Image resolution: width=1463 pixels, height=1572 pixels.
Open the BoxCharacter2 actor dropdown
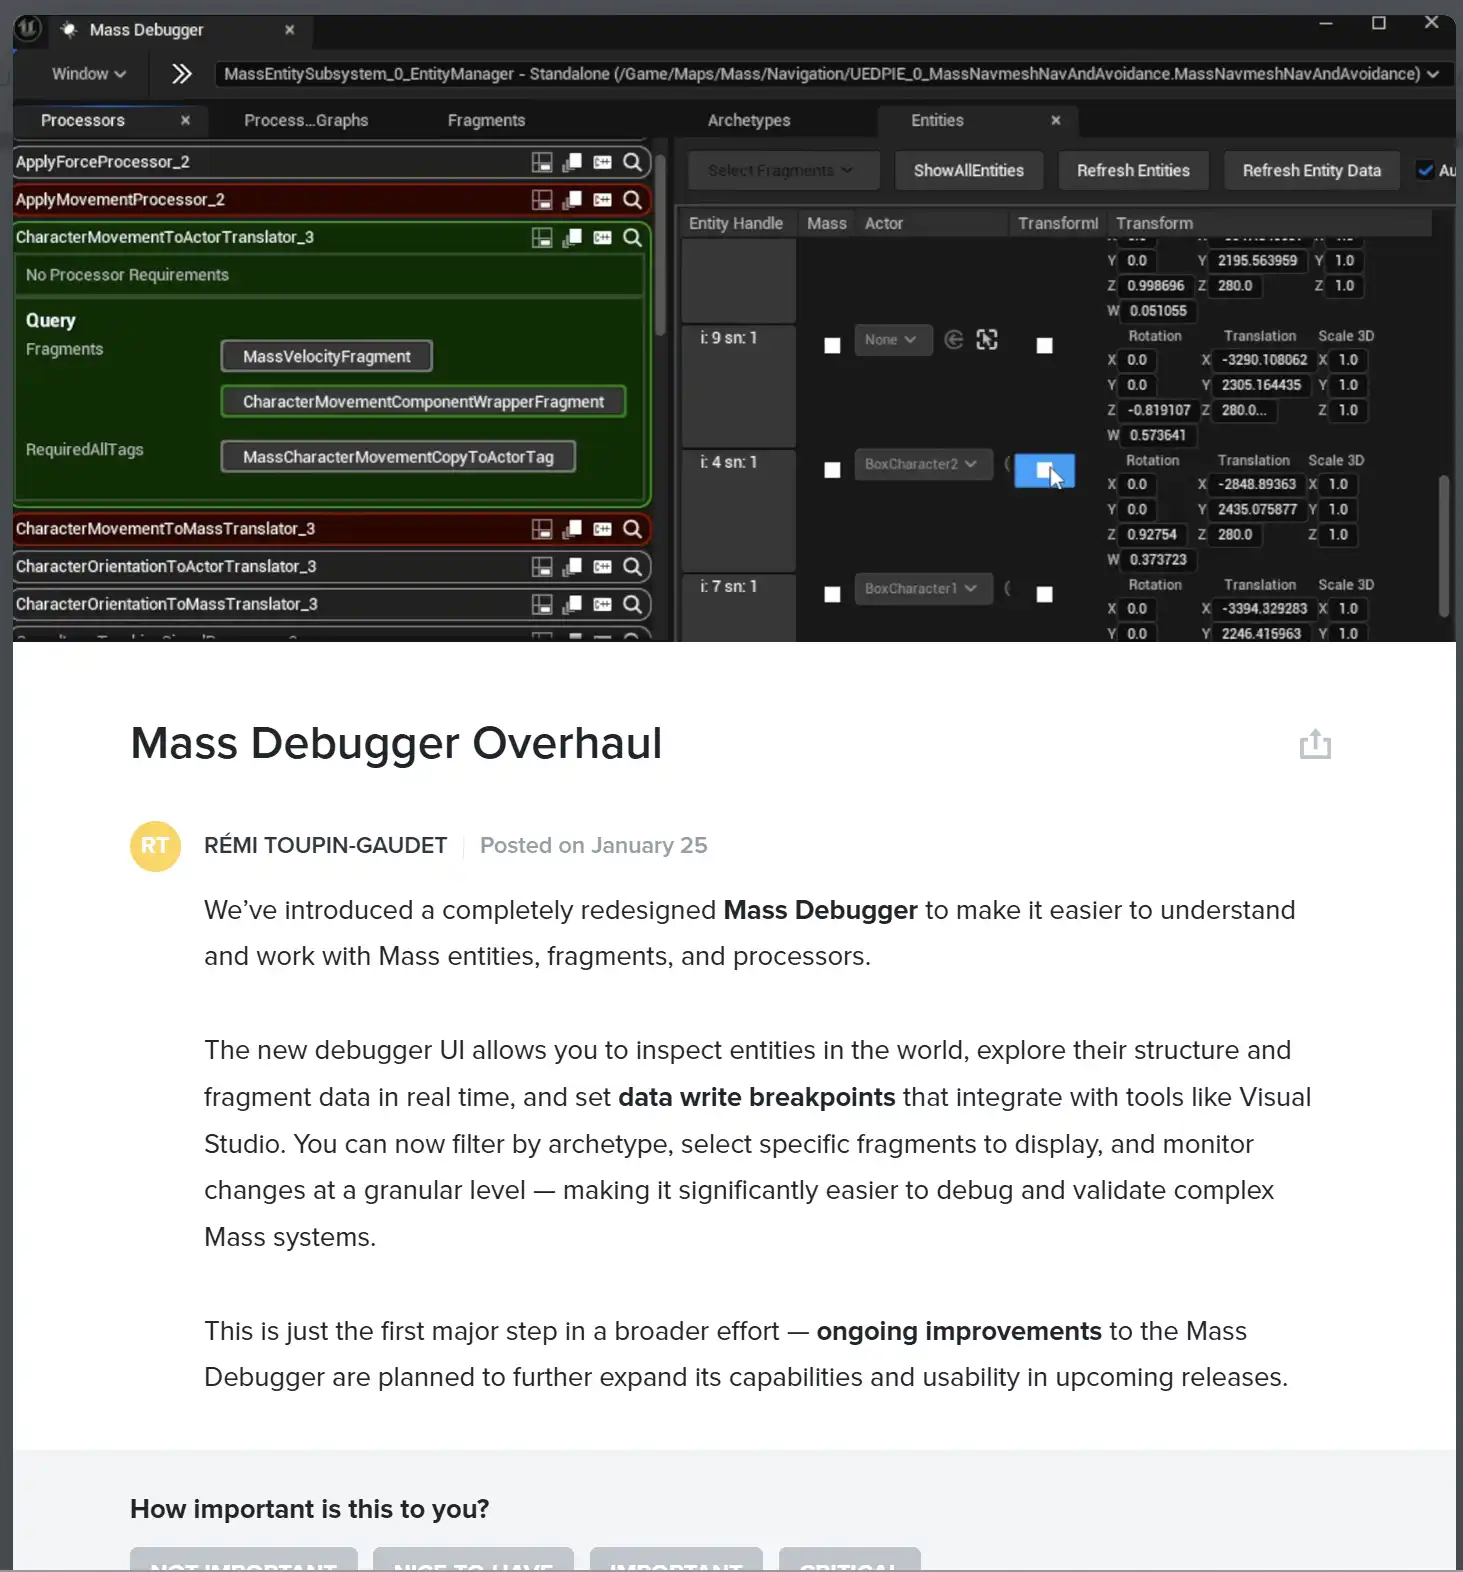point(920,464)
